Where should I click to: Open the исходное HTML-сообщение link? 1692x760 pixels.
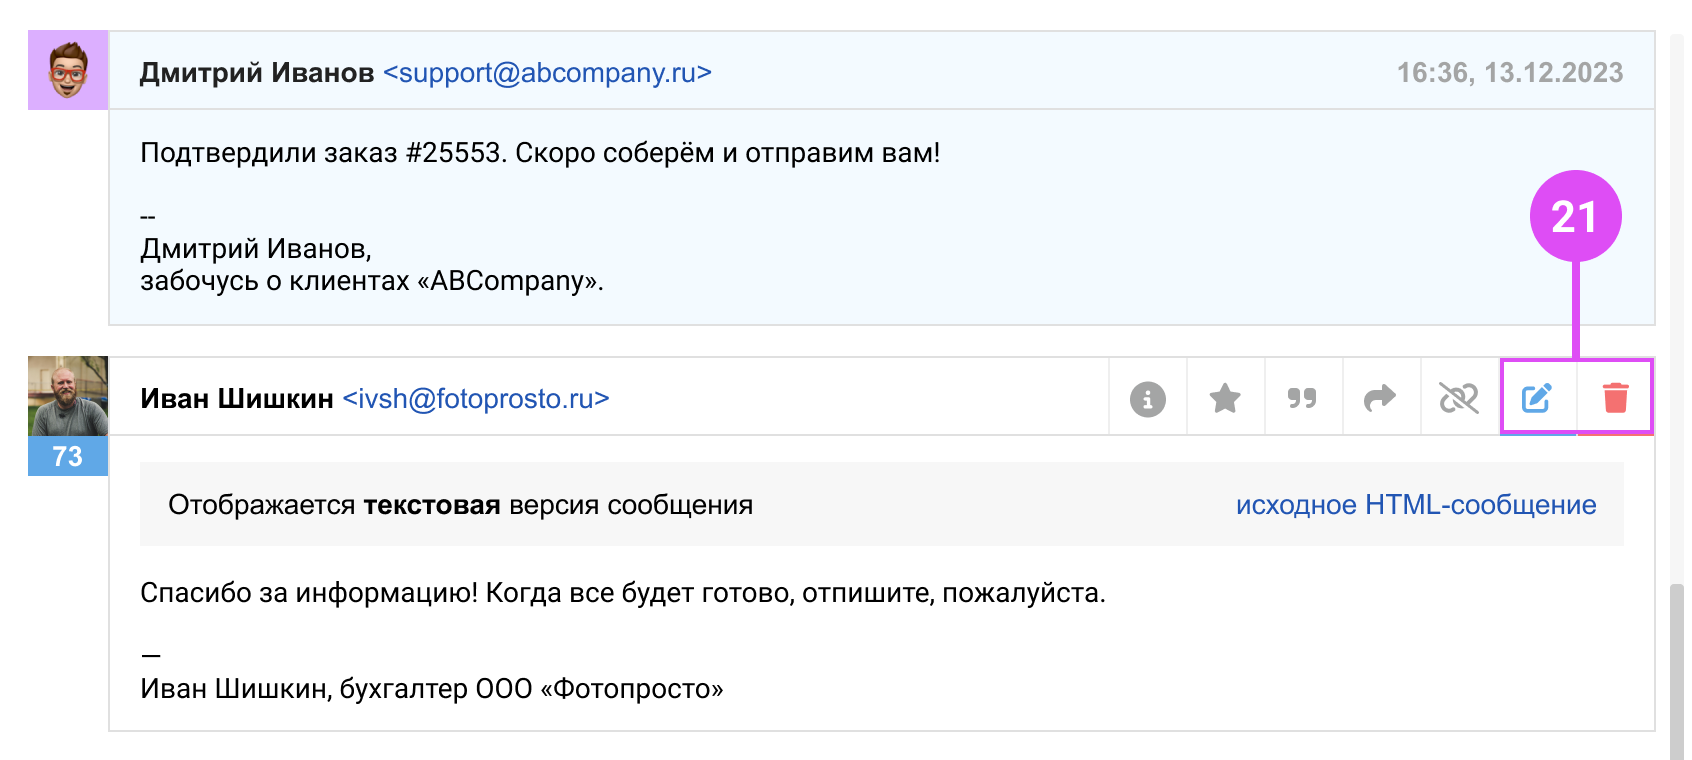[x=1415, y=505]
